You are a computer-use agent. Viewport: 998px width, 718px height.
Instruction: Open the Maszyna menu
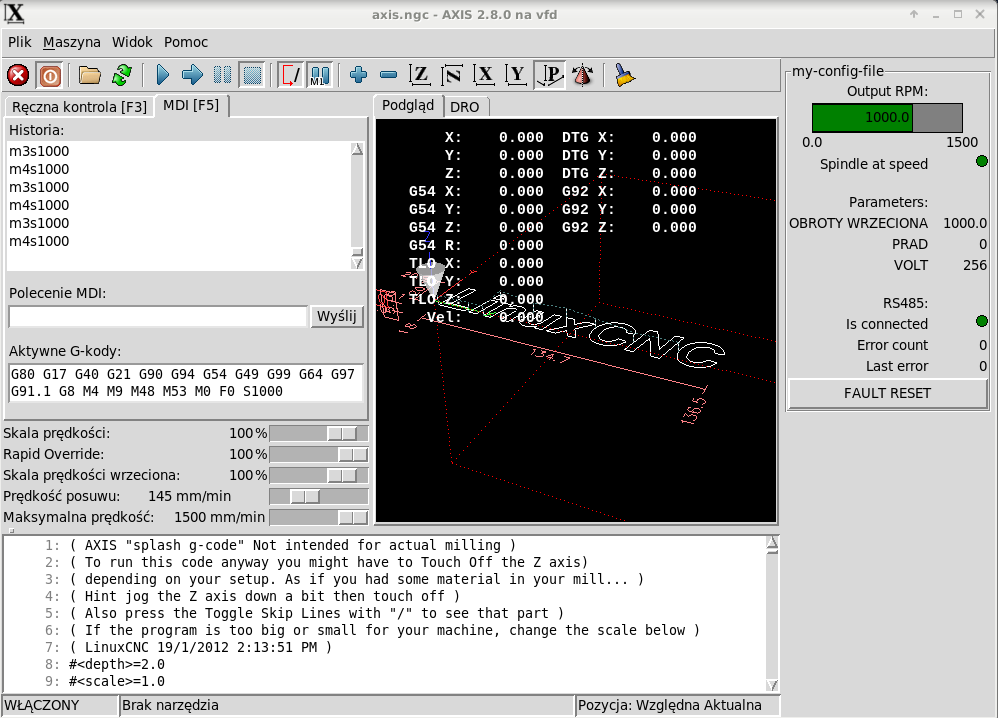coord(72,42)
